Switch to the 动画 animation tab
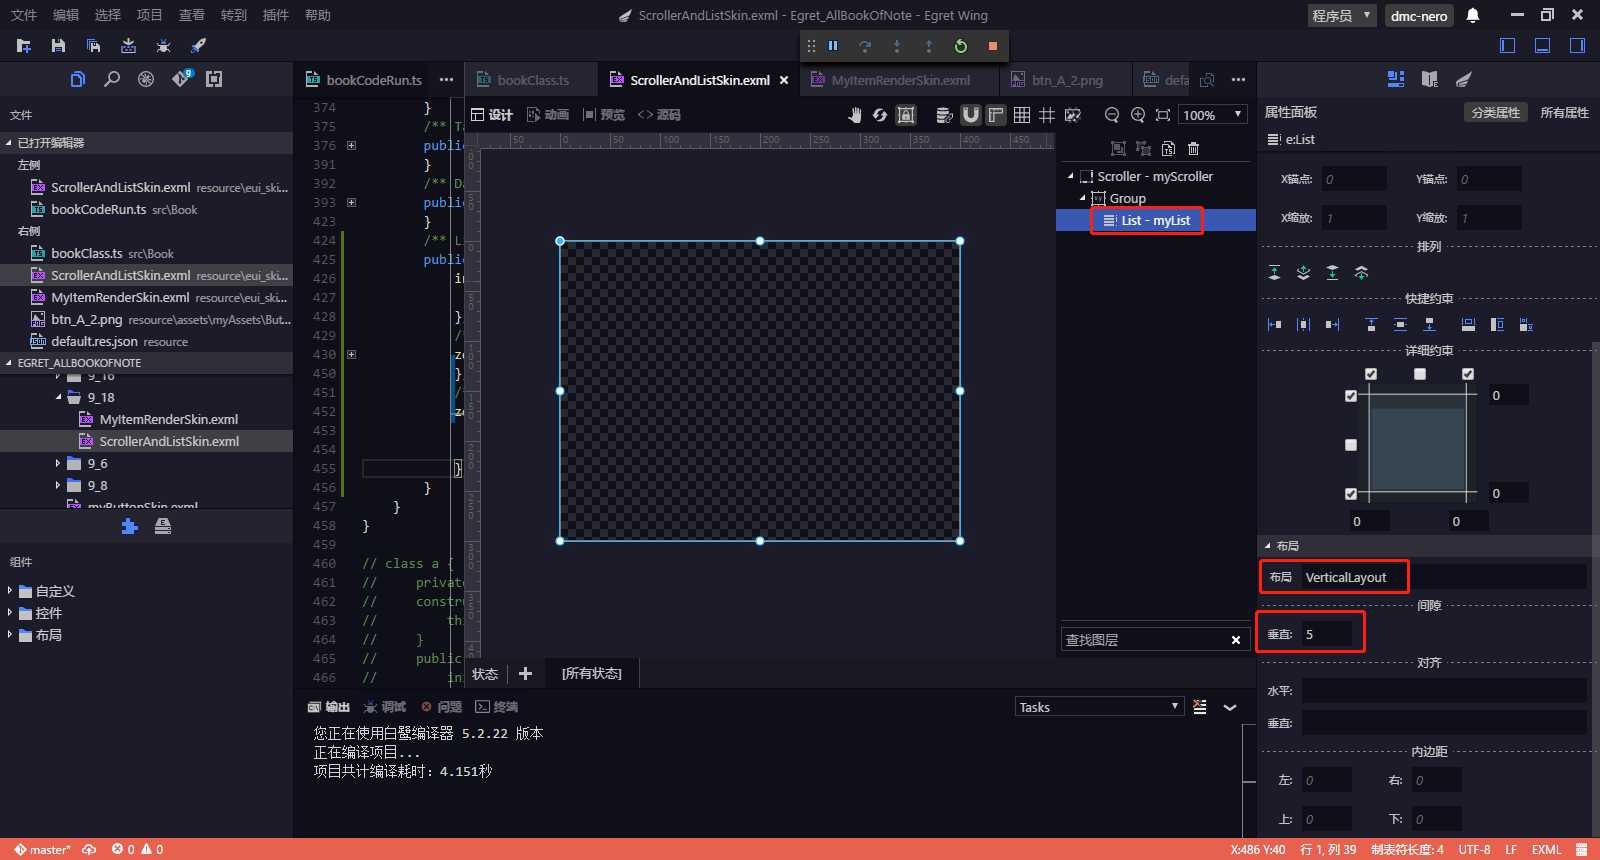 click(x=548, y=115)
